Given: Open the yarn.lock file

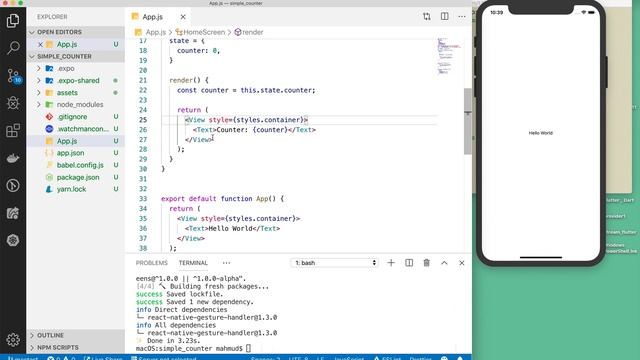Looking at the screenshot, I should click(76, 189).
